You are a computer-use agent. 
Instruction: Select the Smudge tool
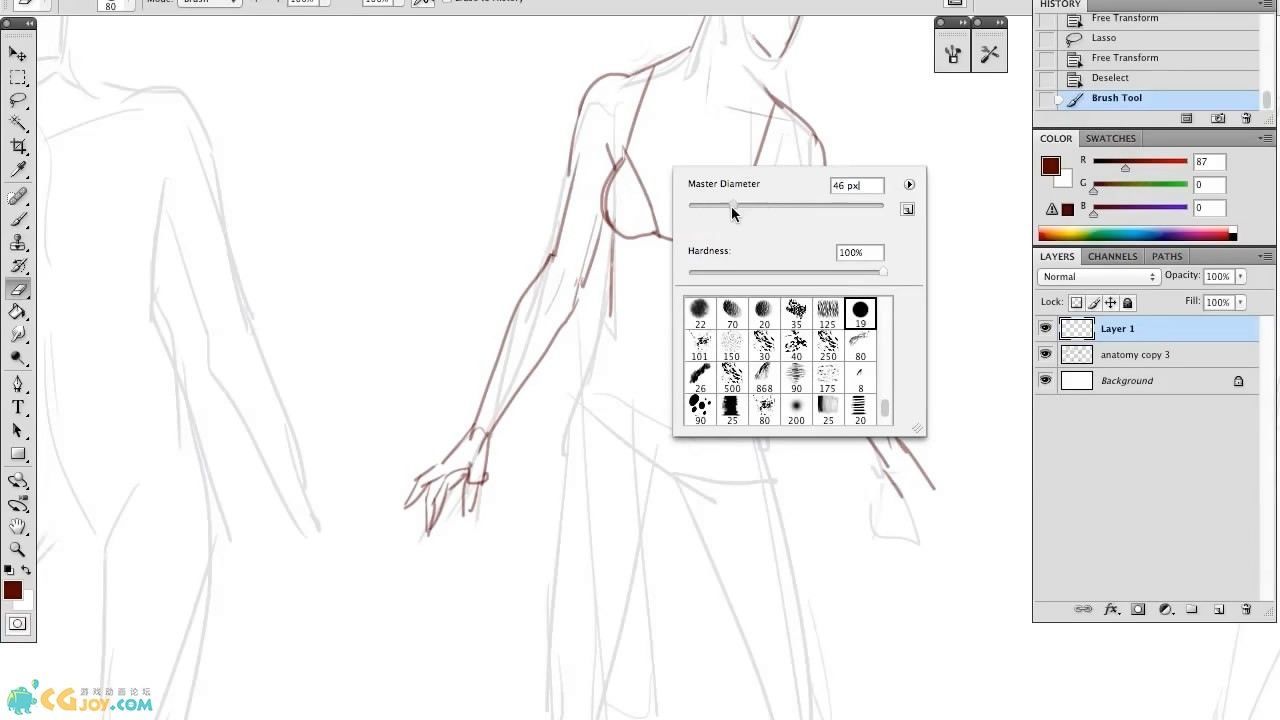tap(18, 335)
